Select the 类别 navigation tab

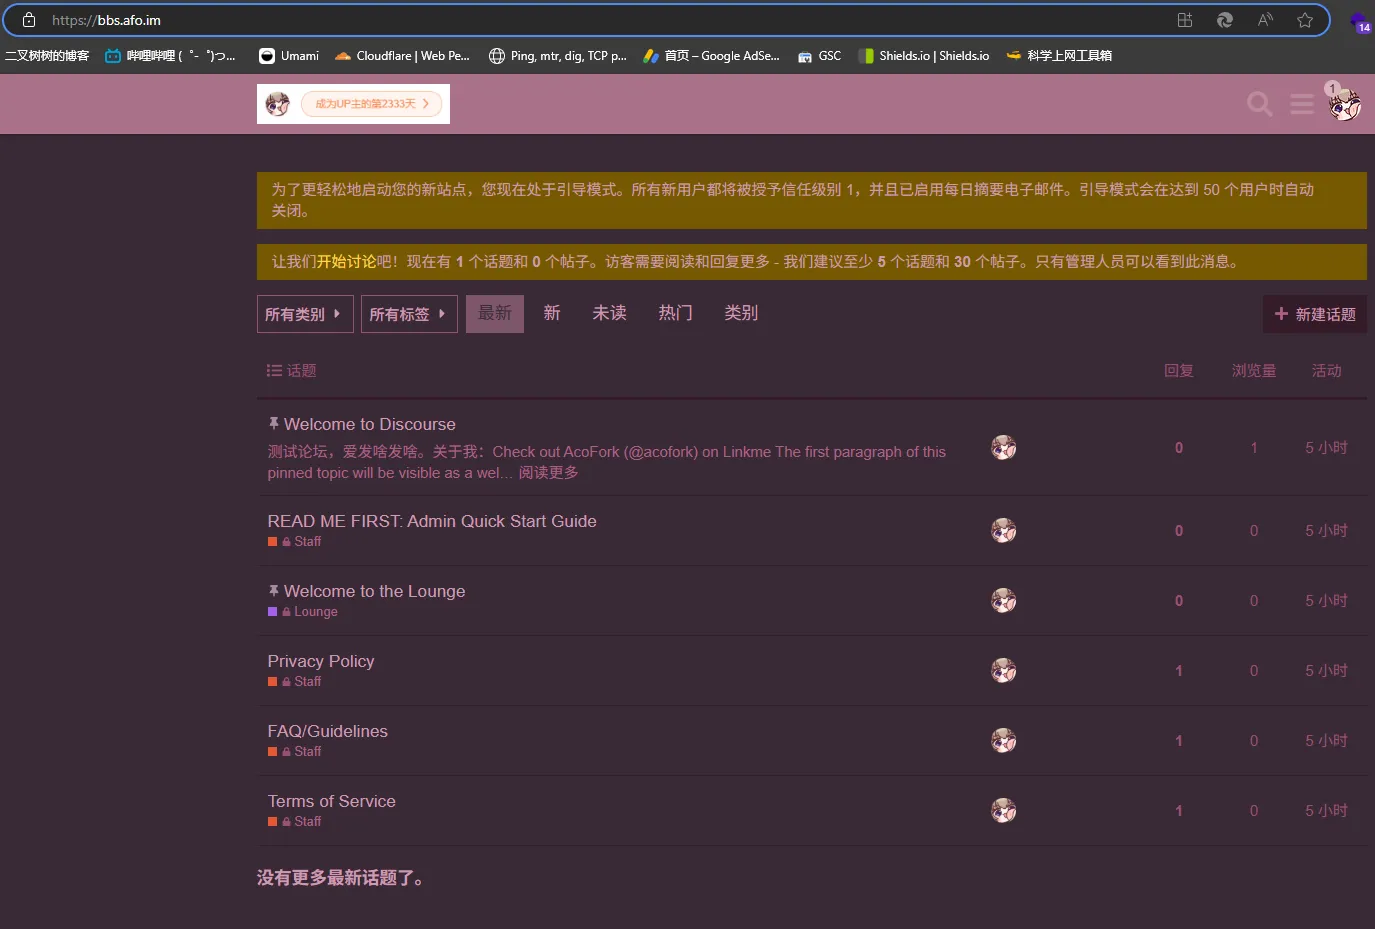point(740,313)
